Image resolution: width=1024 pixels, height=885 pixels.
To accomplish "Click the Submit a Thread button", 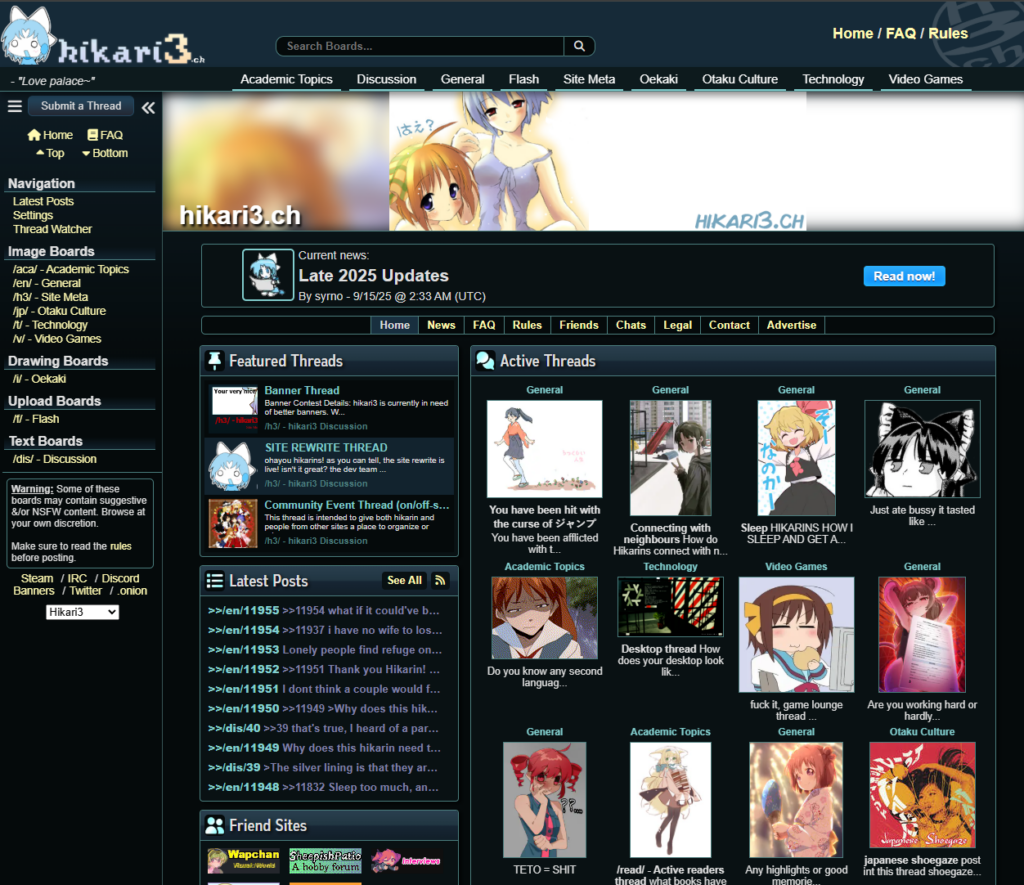I will click(81, 106).
